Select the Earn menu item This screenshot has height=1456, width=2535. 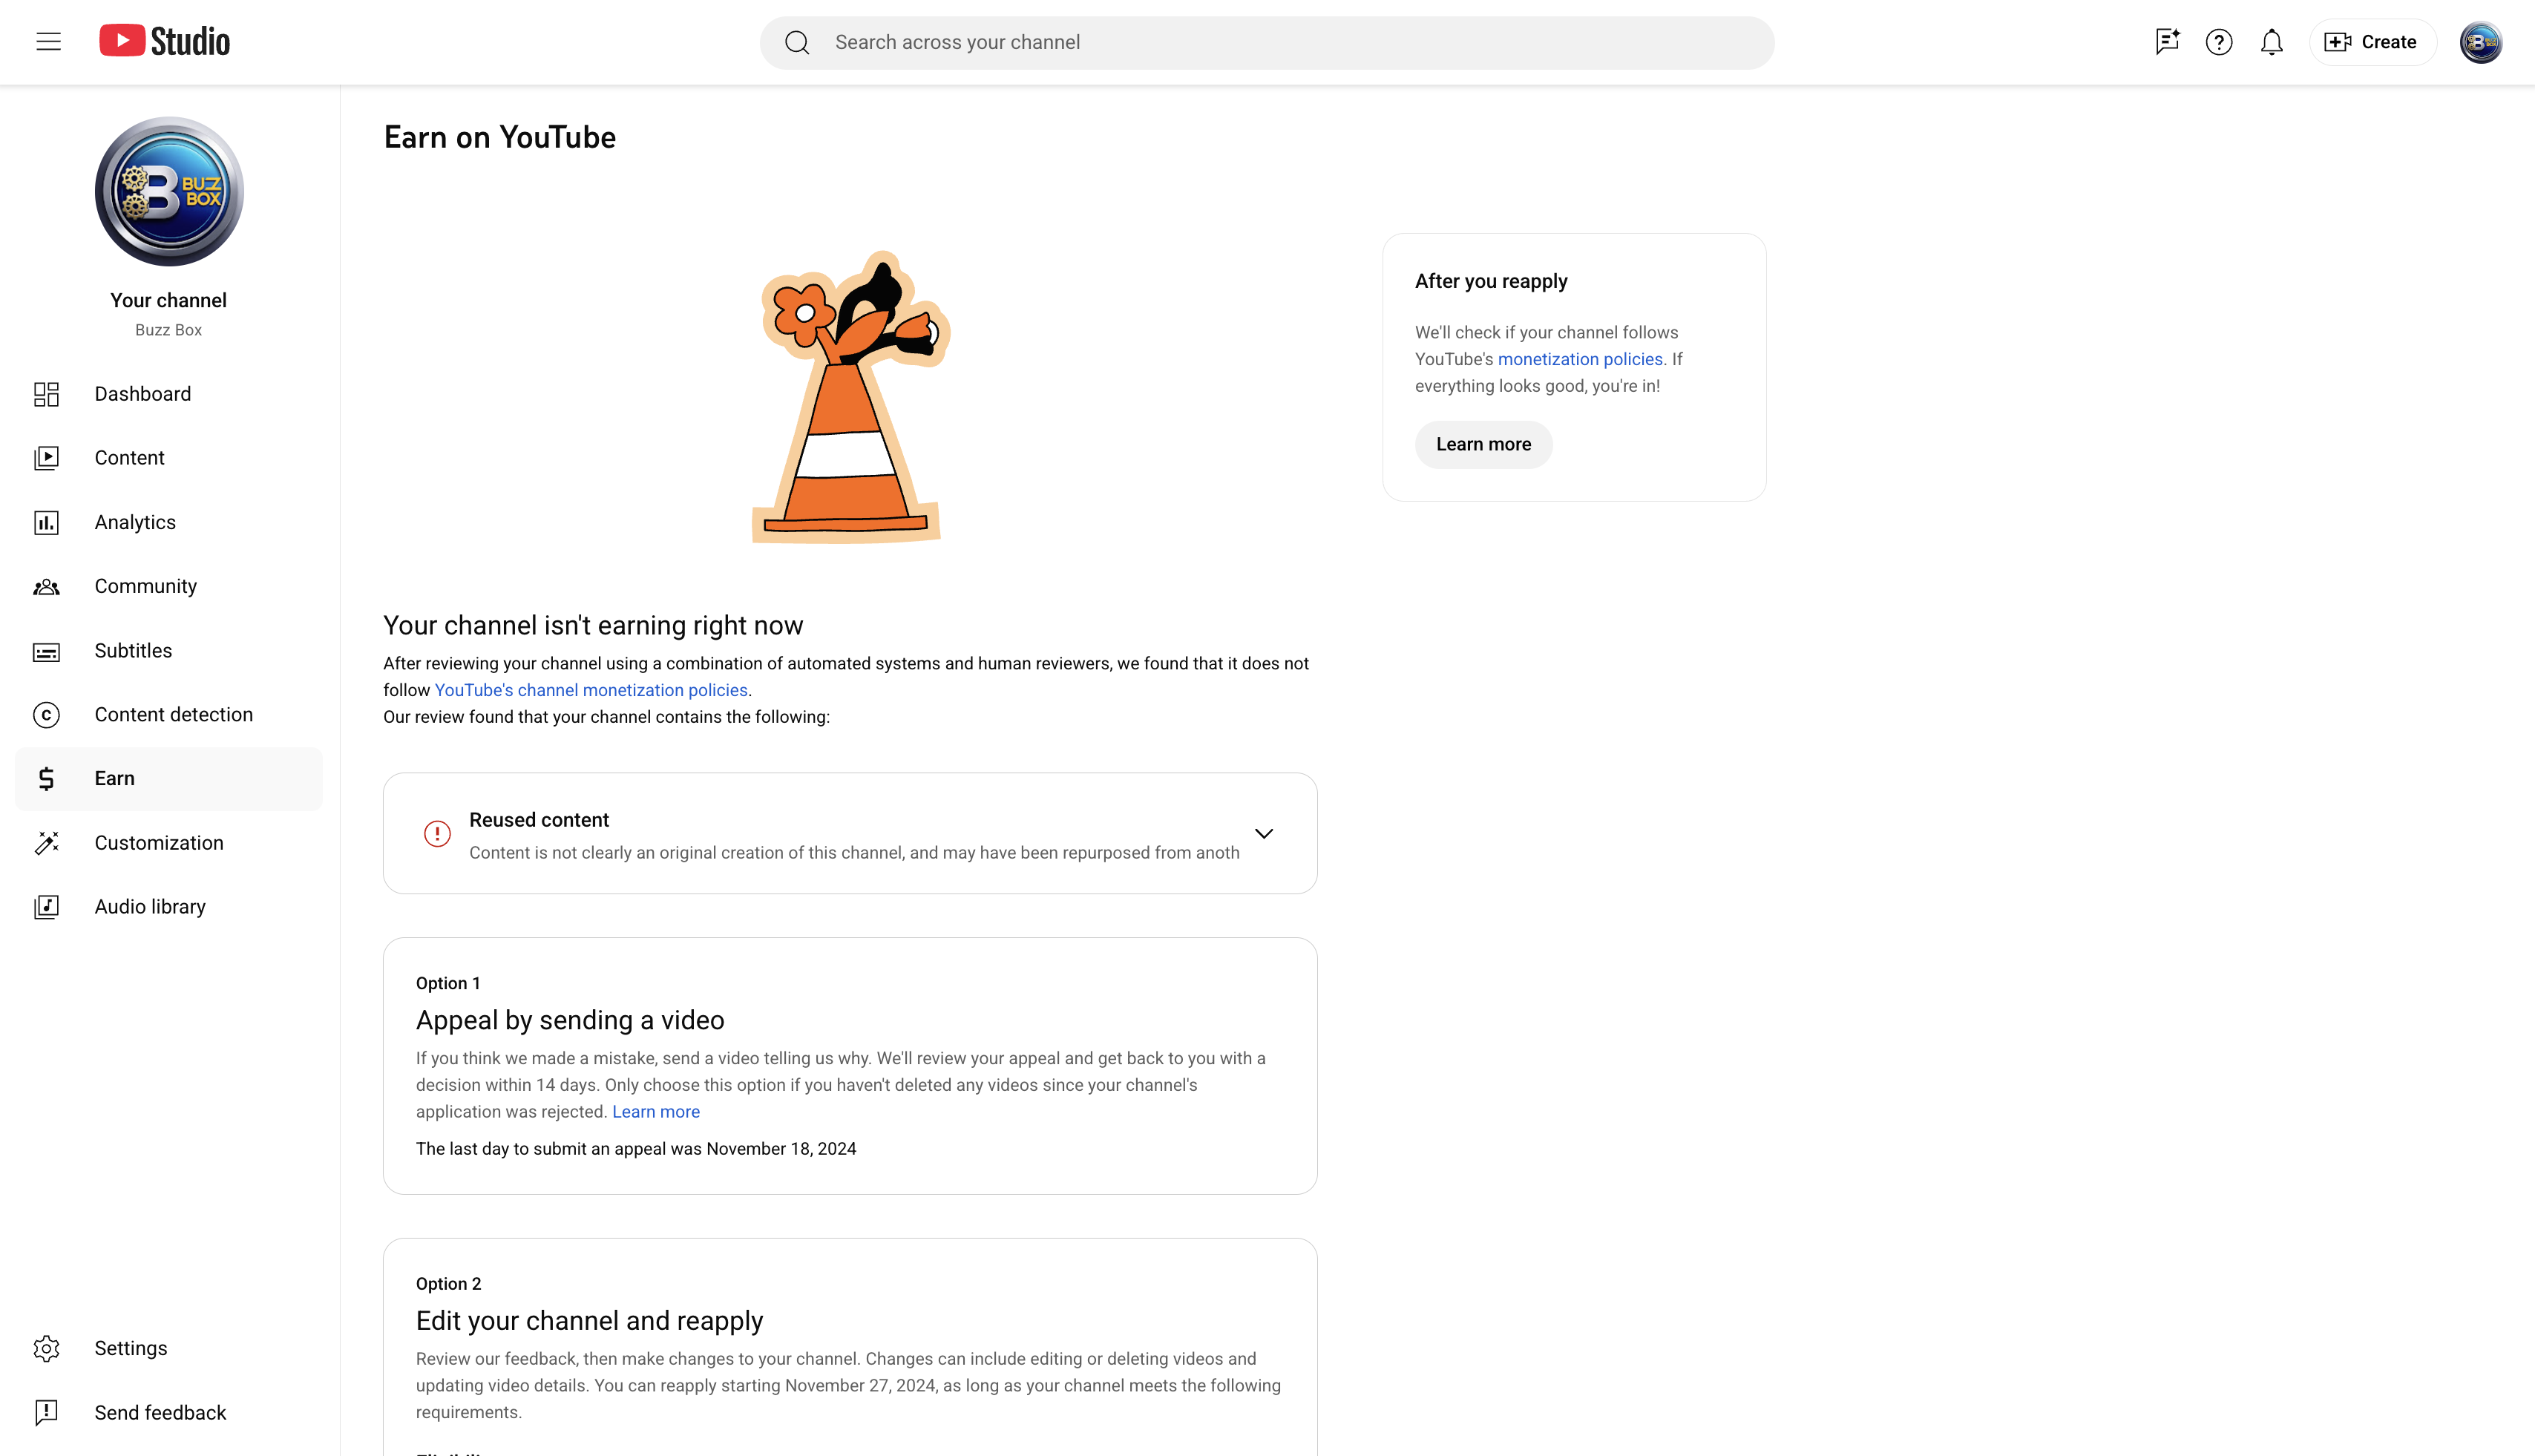point(168,779)
